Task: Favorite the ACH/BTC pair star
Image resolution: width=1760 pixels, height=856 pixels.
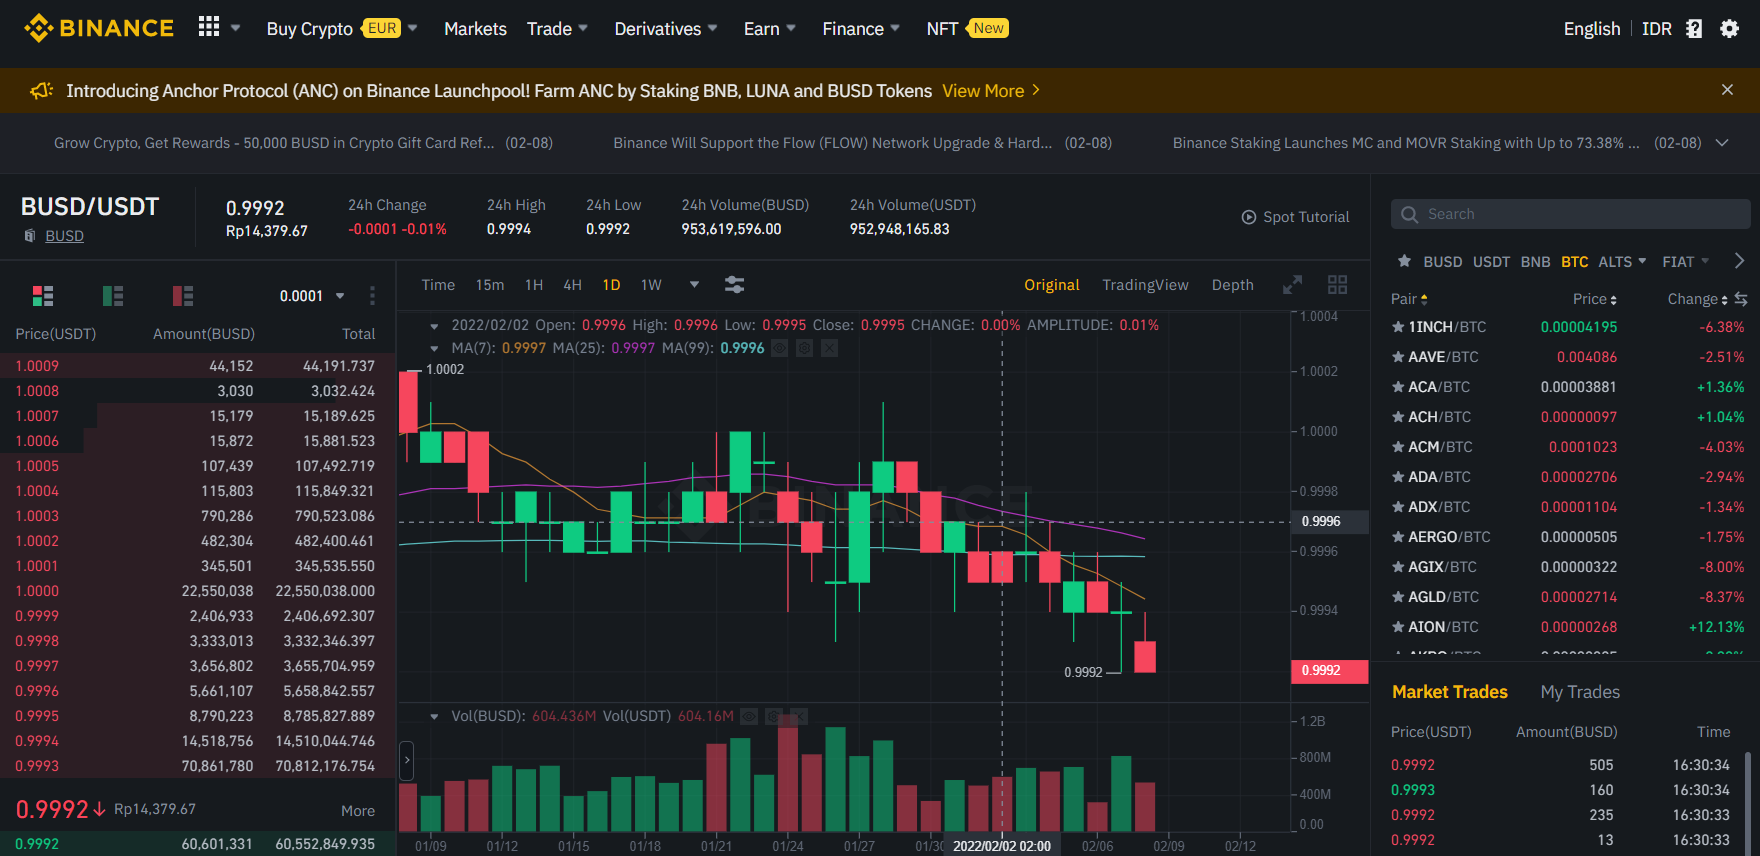Action: [x=1398, y=417]
